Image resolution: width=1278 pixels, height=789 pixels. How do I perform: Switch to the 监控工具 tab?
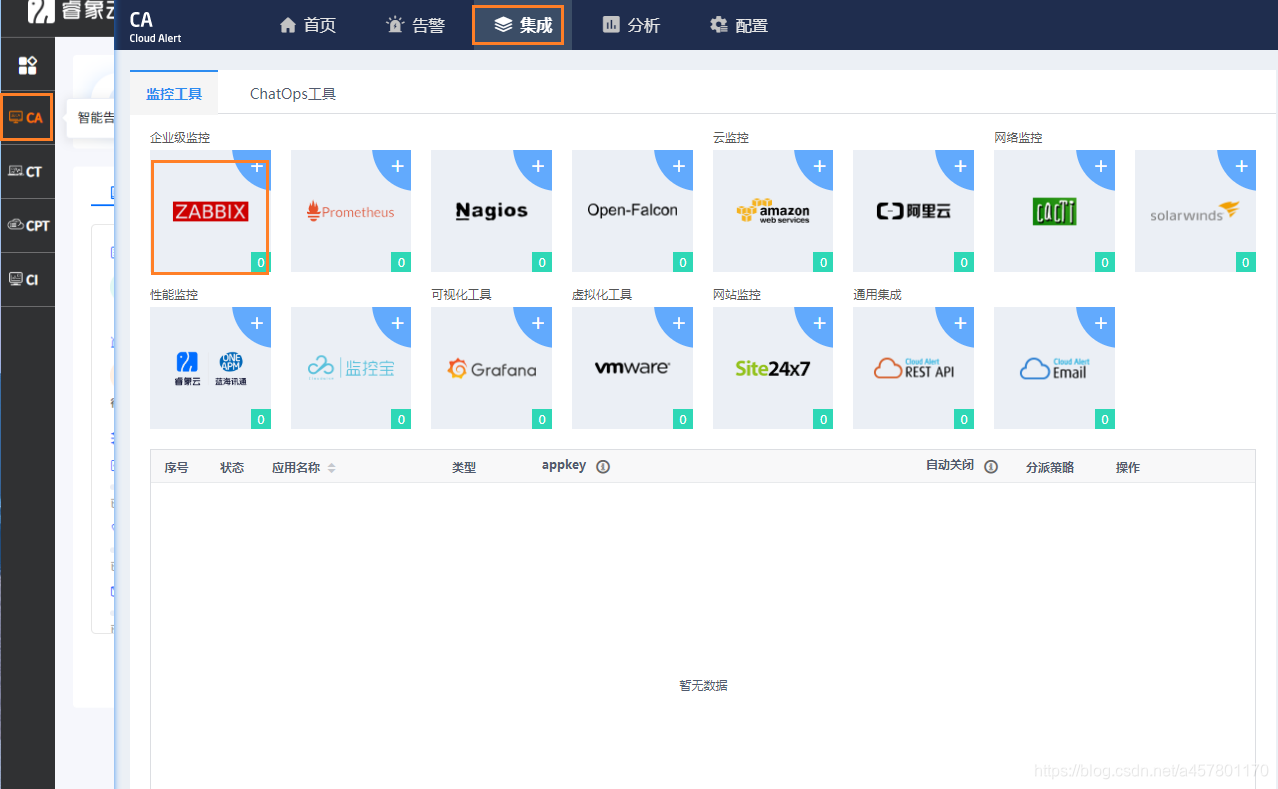[x=174, y=94]
